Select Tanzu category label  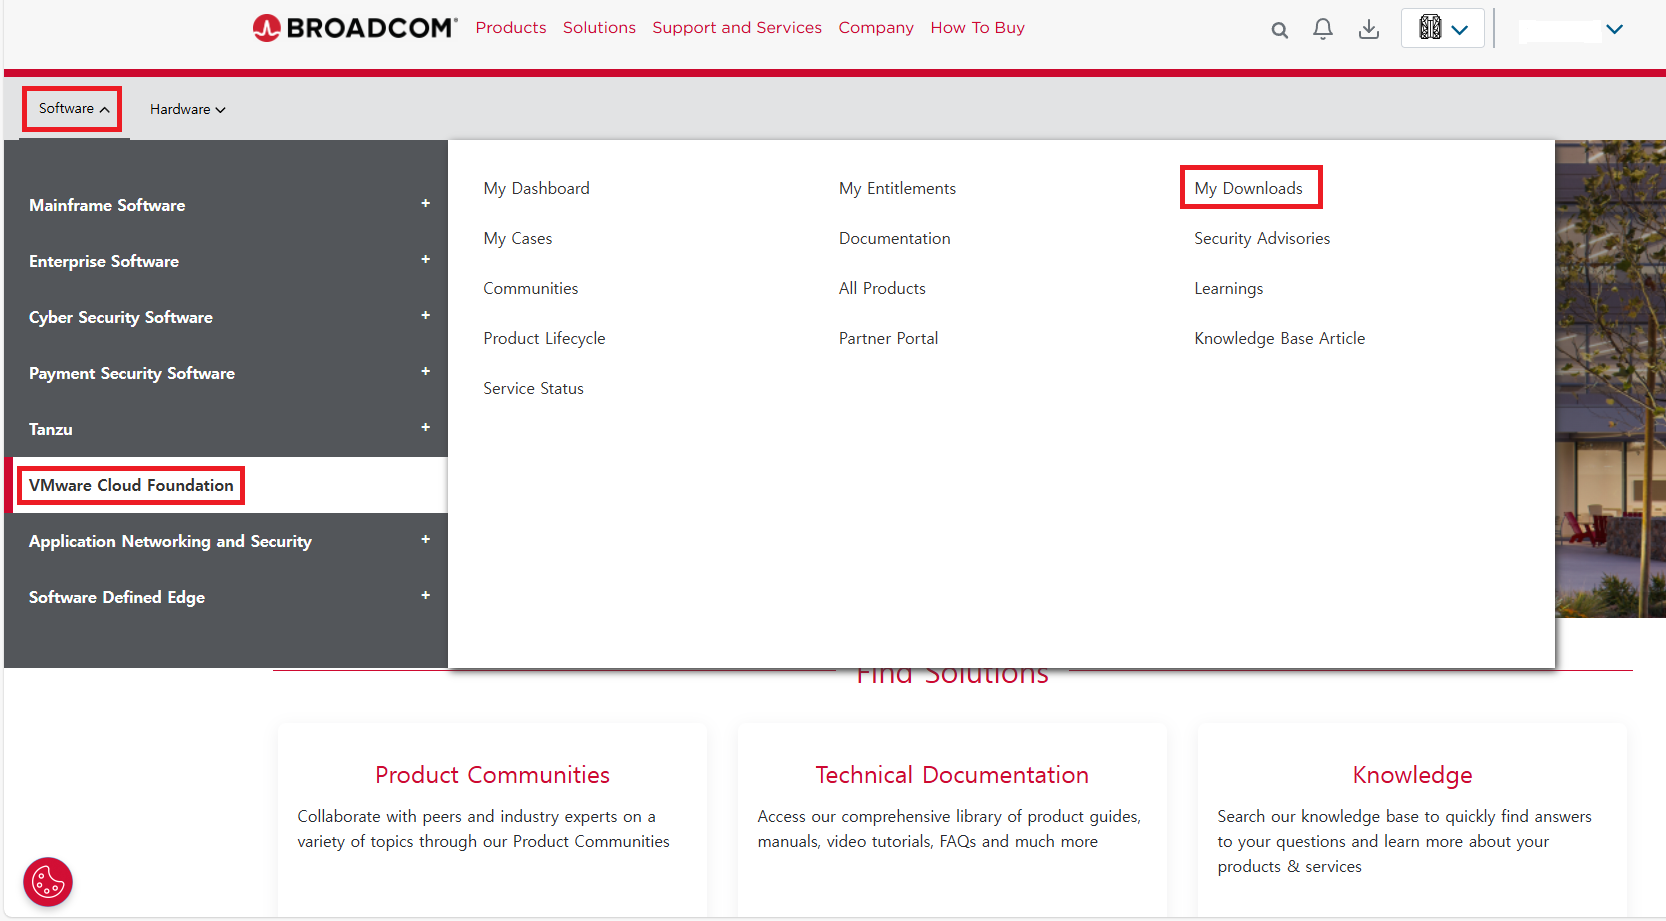click(51, 429)
